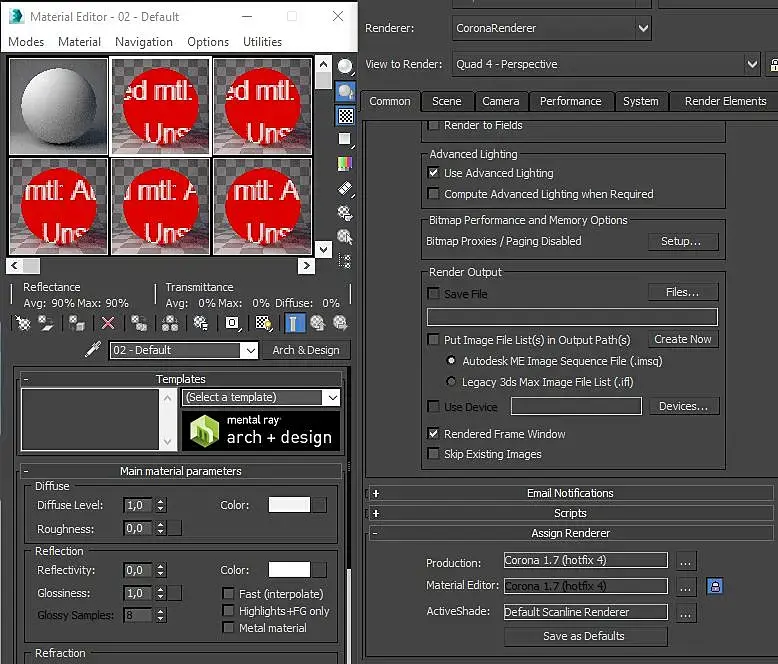
Task: Click Save as Defaults button
Action: [x=585, y=636]
